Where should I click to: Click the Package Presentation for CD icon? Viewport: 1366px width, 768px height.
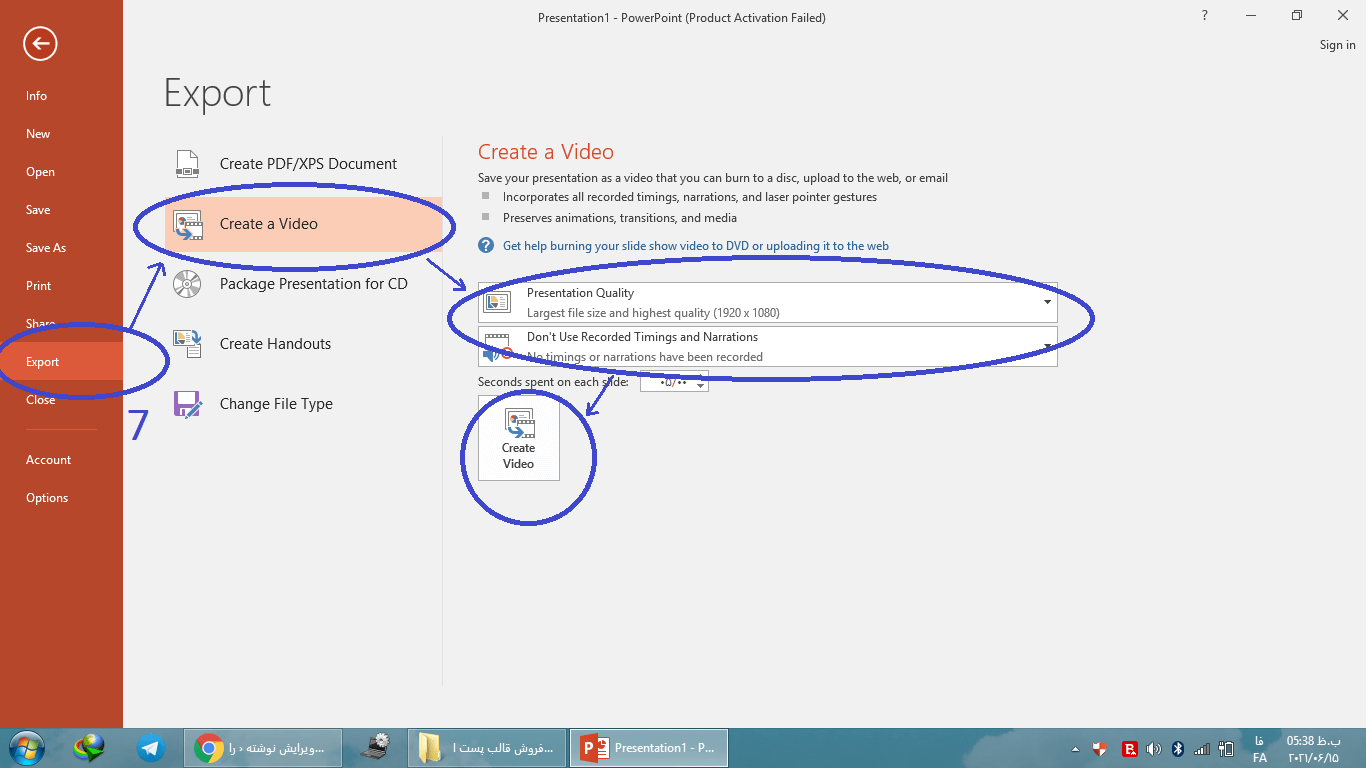pyautogui.click(x=187, y=284)
